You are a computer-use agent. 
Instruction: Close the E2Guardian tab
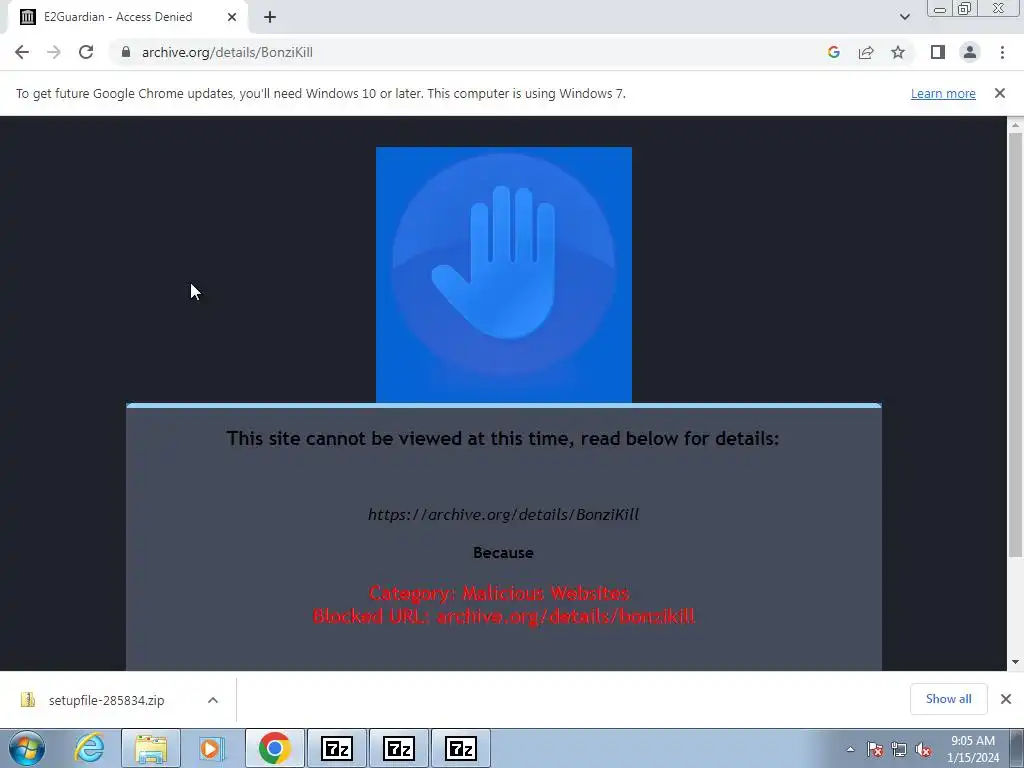232,17
